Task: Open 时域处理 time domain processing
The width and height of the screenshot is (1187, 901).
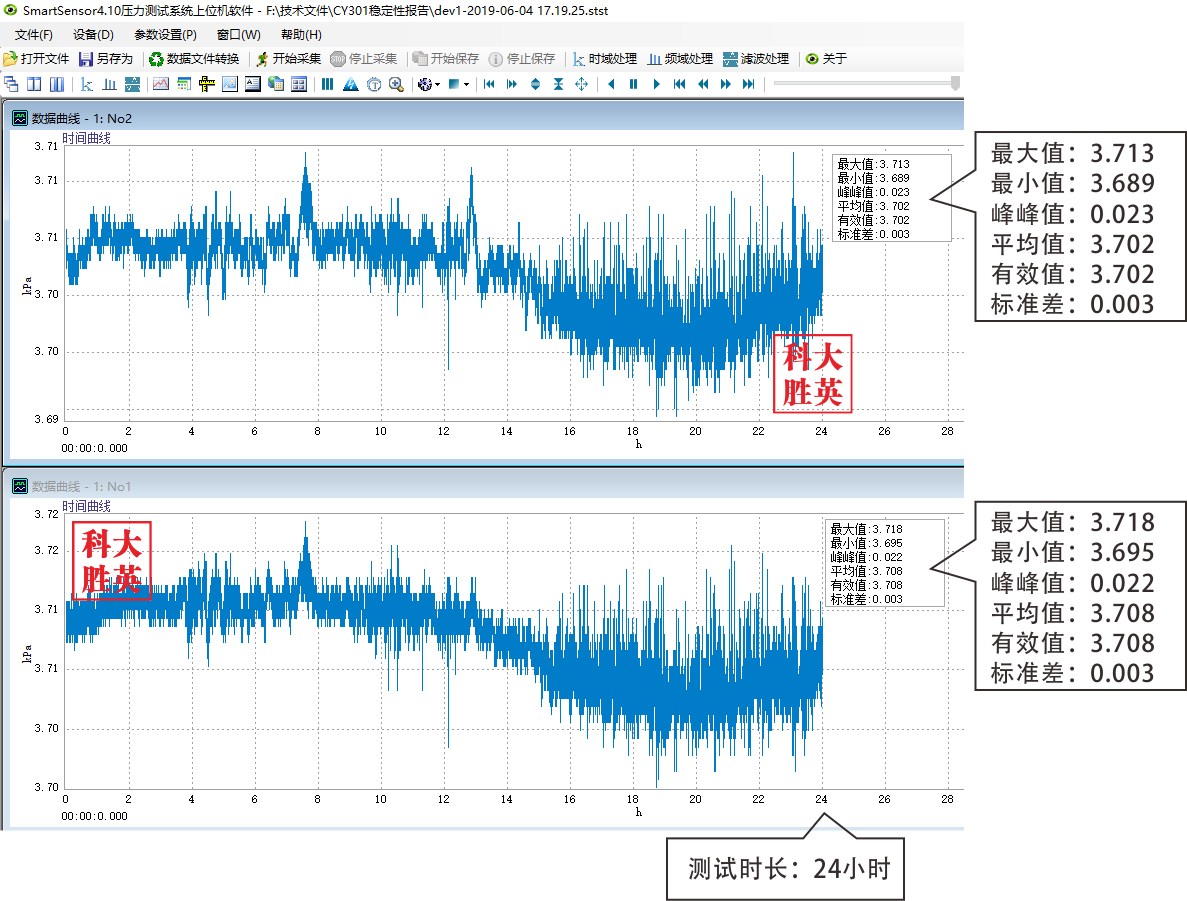Action: click(604, 59)
